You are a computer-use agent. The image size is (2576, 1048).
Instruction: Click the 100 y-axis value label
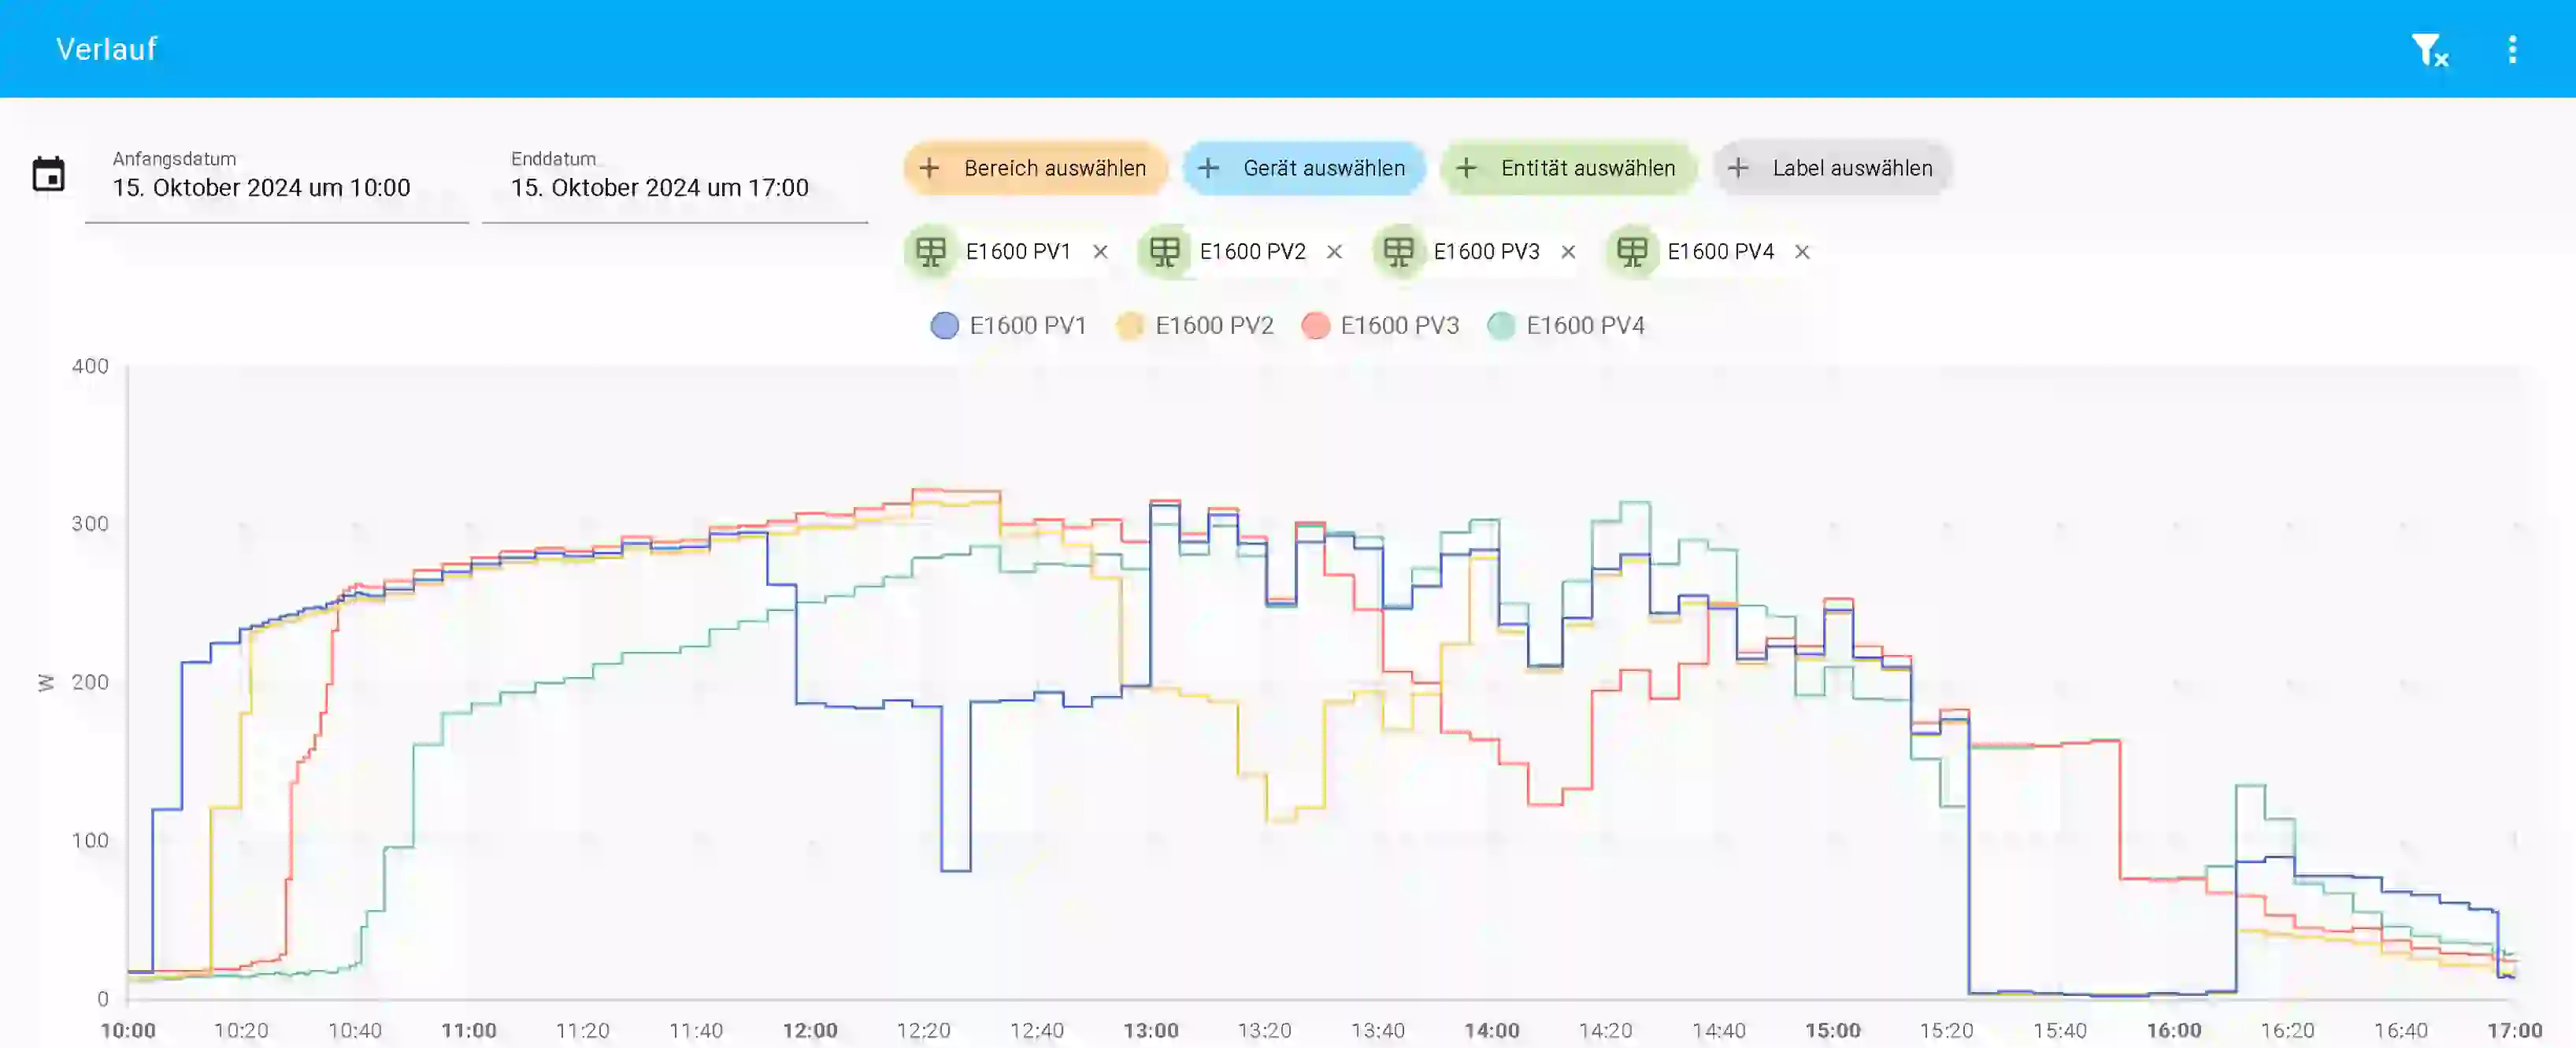90,840
